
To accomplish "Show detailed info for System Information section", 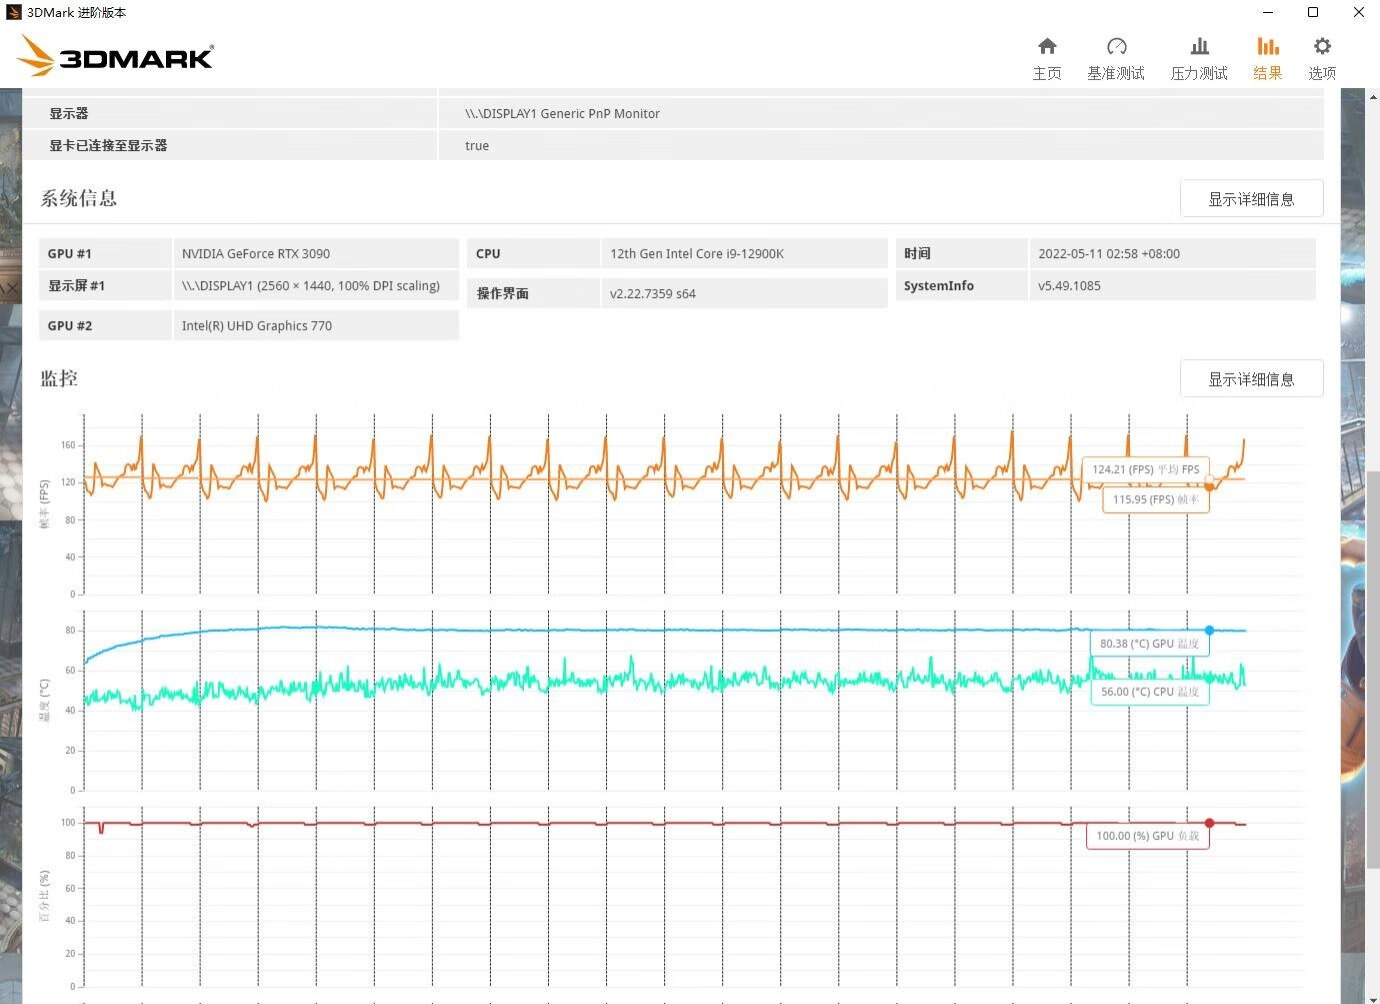I will coord(1251,199).
